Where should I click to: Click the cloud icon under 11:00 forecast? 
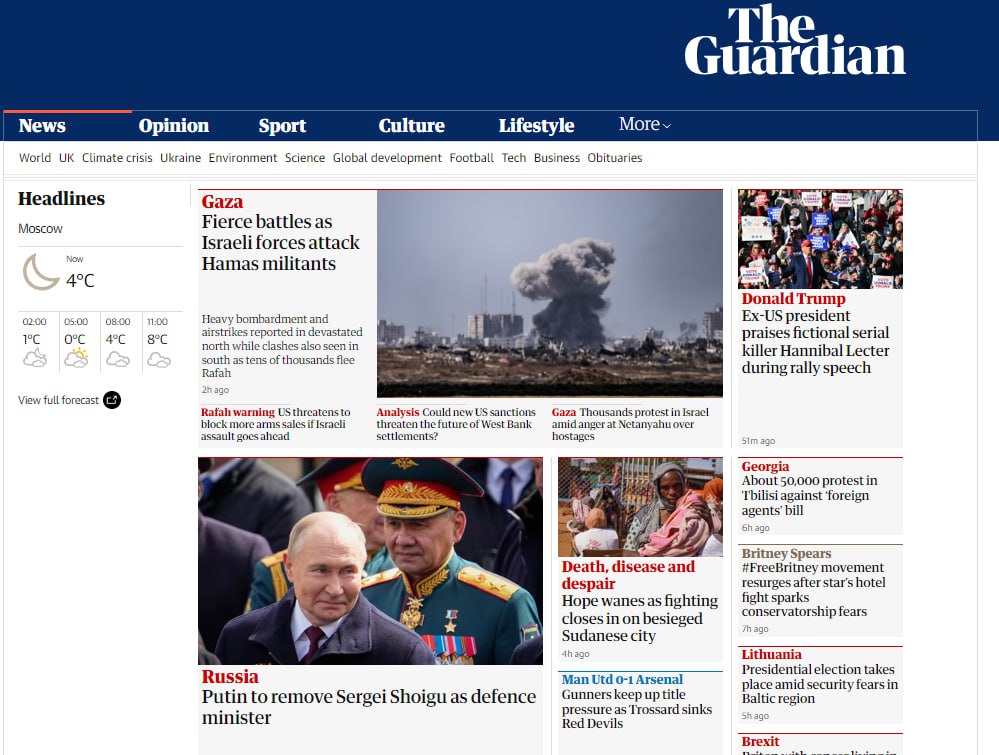pos(159,361)
